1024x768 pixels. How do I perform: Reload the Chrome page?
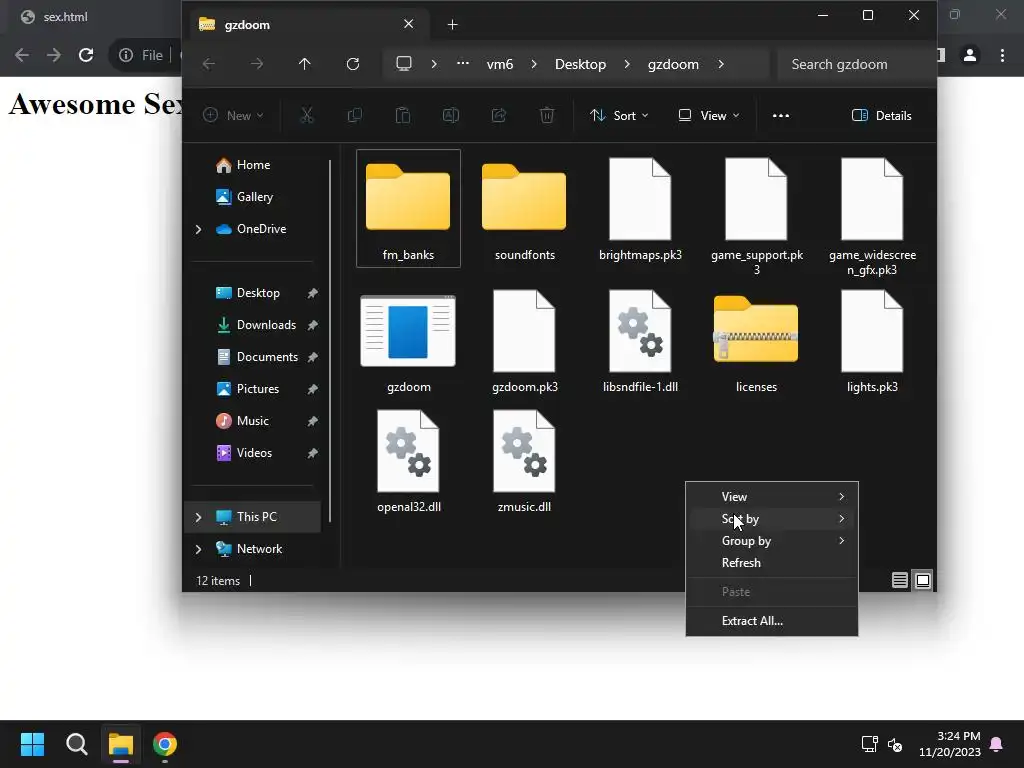point(86,55)
